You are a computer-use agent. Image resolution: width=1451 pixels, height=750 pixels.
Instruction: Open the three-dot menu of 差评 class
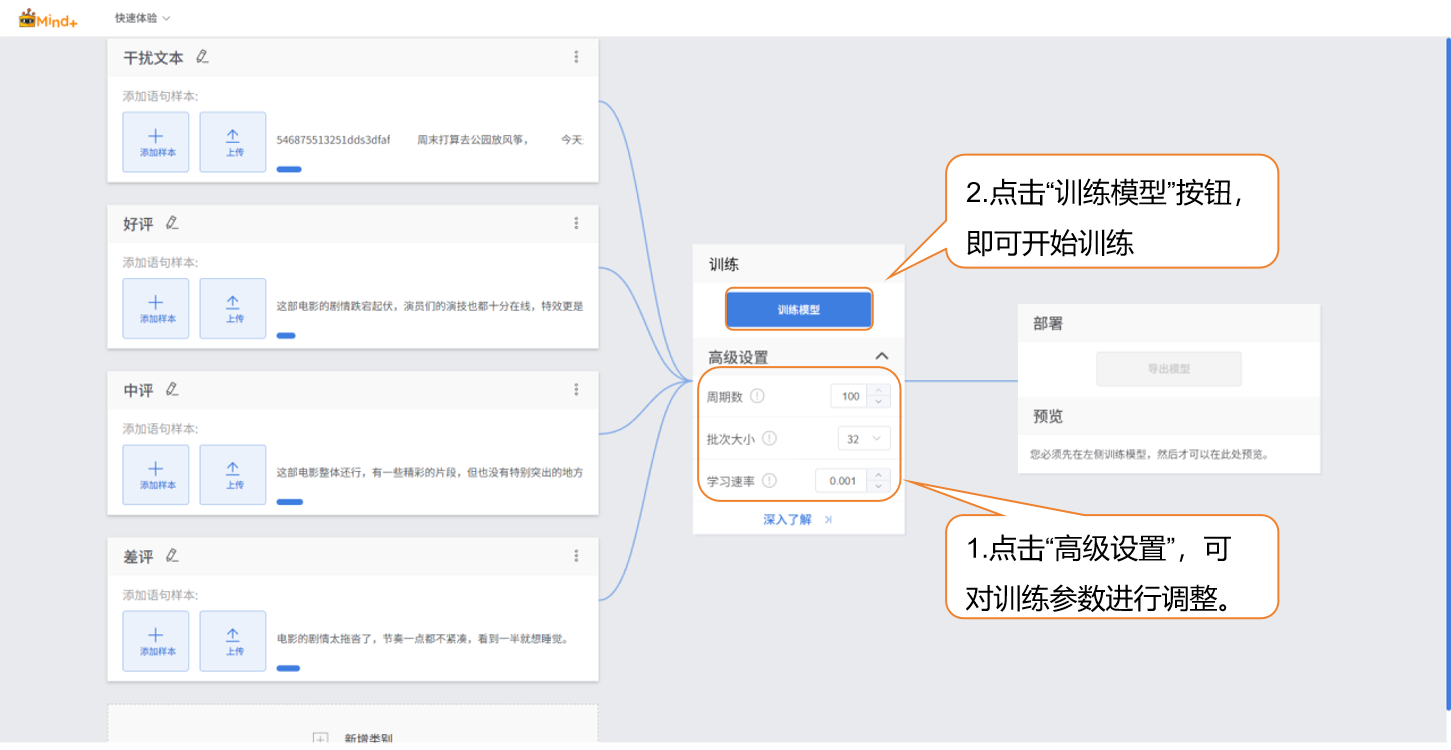tap(576, 556)
